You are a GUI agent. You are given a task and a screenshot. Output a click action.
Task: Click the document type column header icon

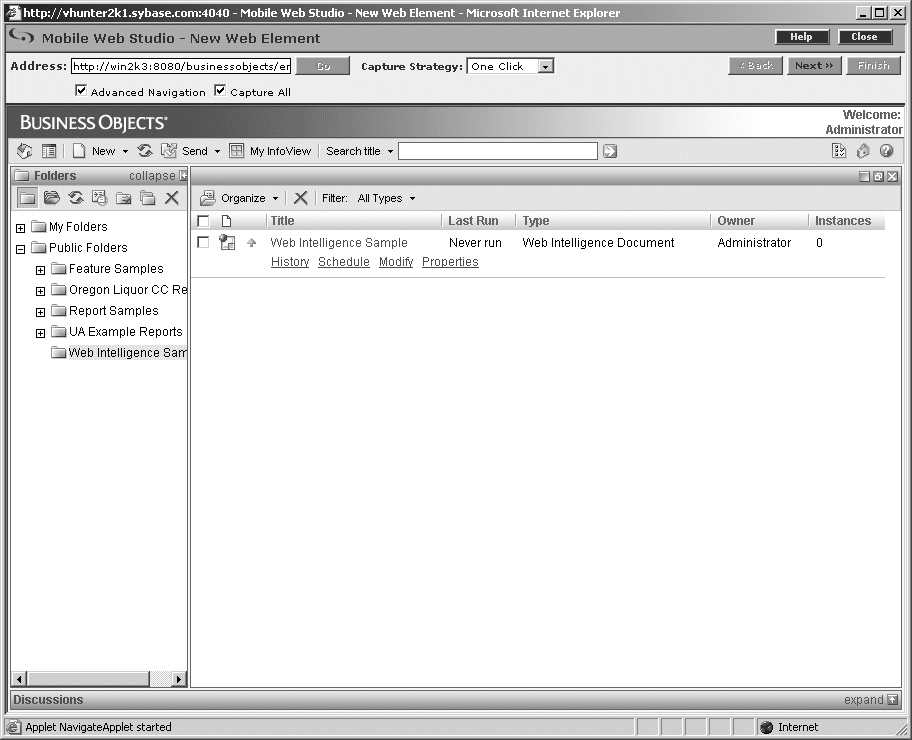(x=227, y=221)
